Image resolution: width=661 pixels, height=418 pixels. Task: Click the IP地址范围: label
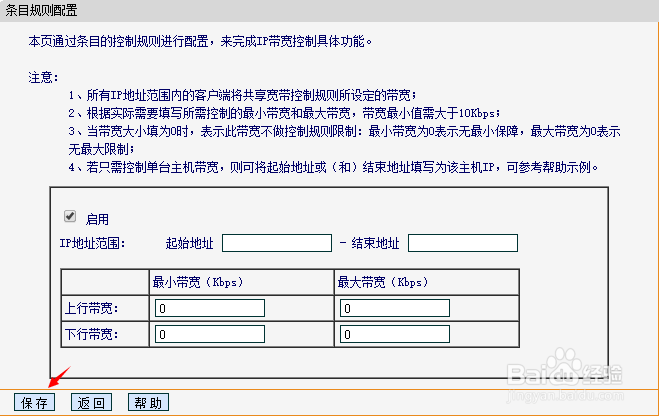(93, 243)
